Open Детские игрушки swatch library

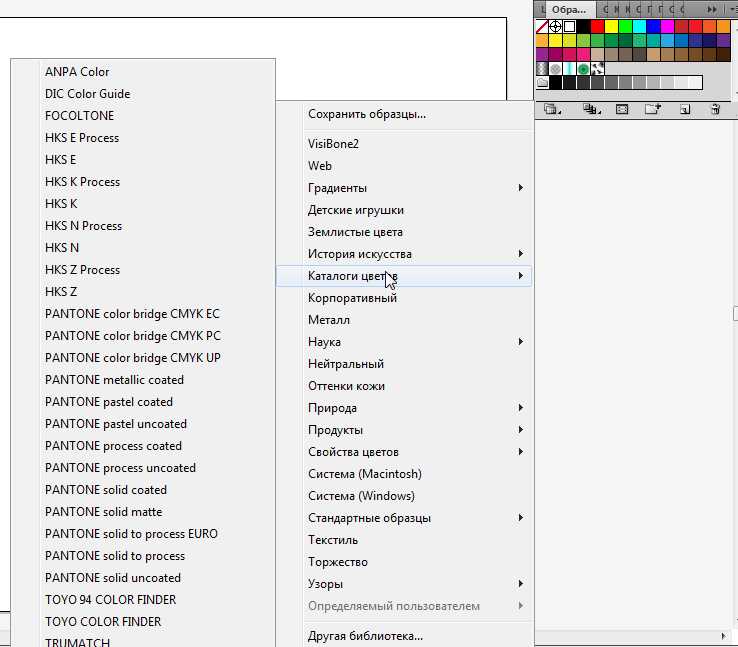point(404,210)
